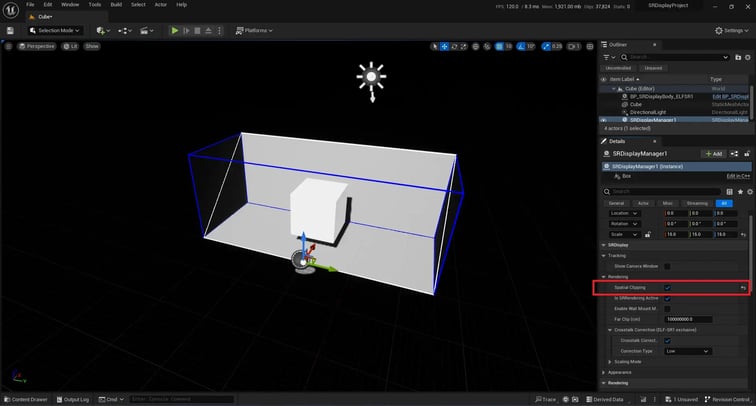Click the Outliner search field

[x=675, y=57]
